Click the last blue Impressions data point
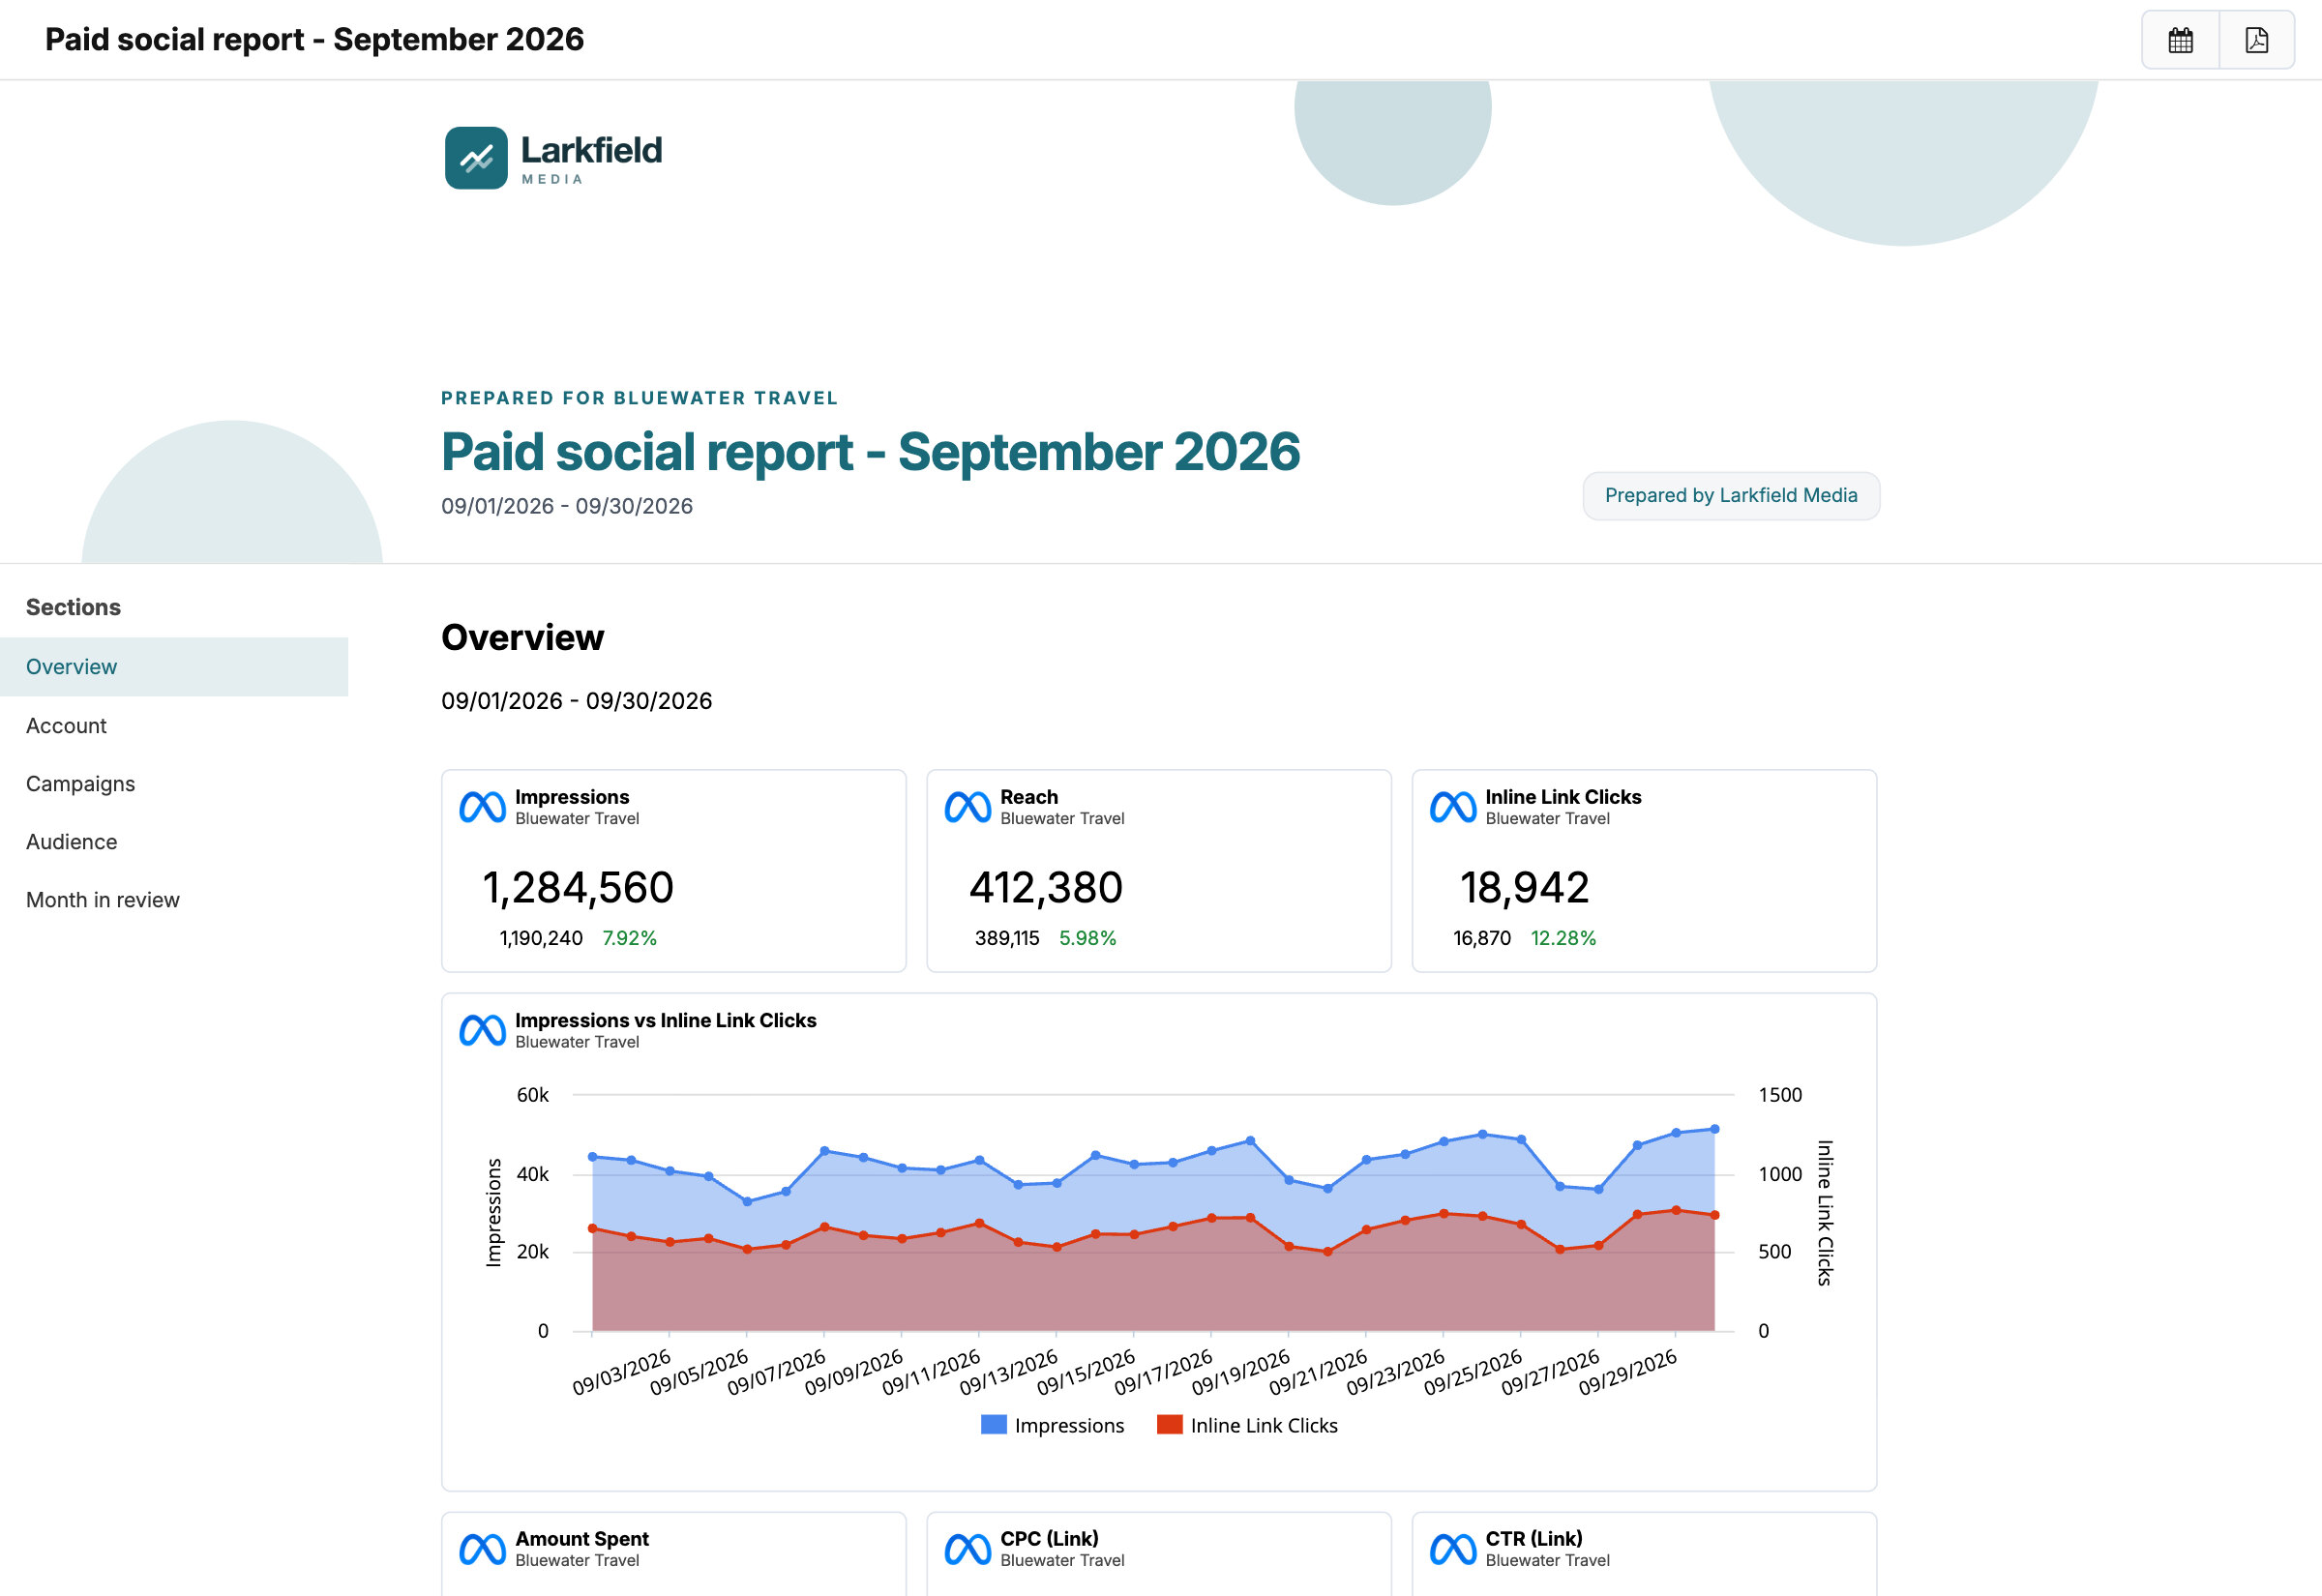This screenshot has width=2322, height=1596. 1715,1129
